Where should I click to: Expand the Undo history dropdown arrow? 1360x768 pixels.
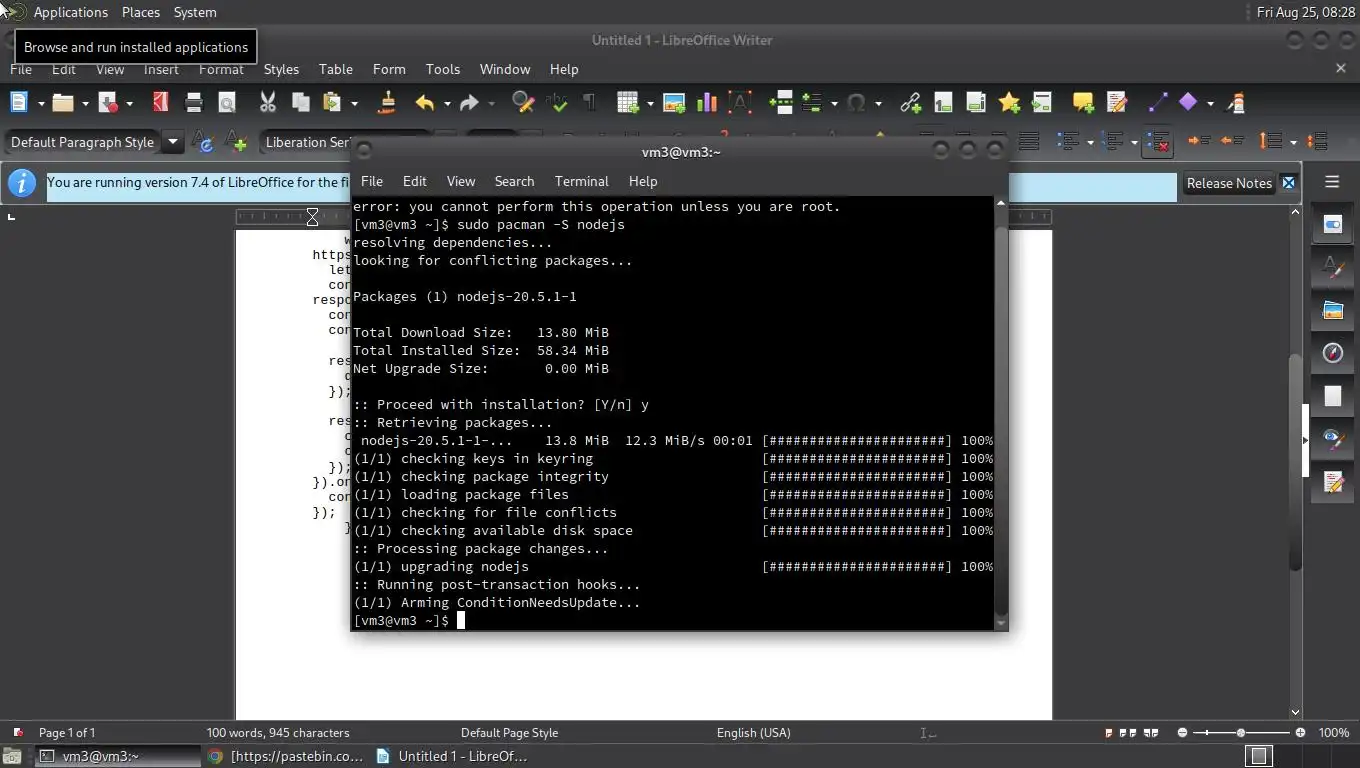click(446, 103)
